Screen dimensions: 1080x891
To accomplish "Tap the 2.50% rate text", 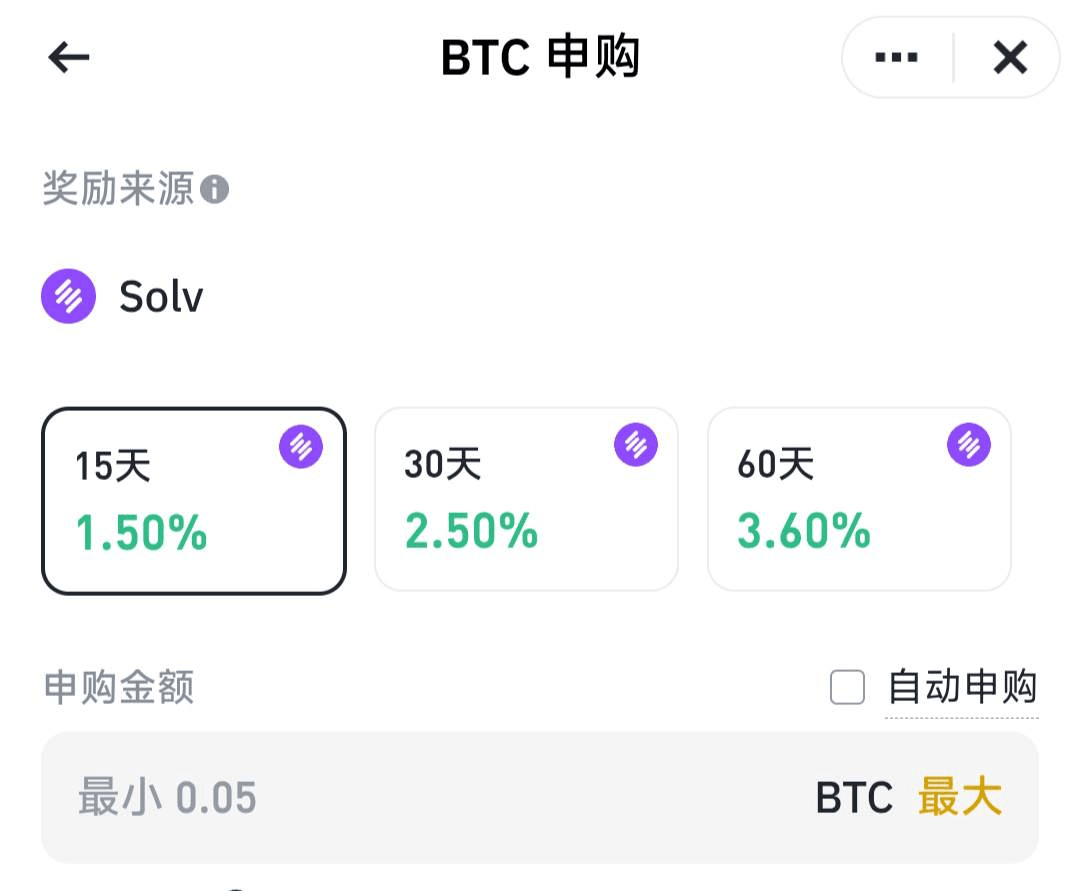I will (472, 531).
